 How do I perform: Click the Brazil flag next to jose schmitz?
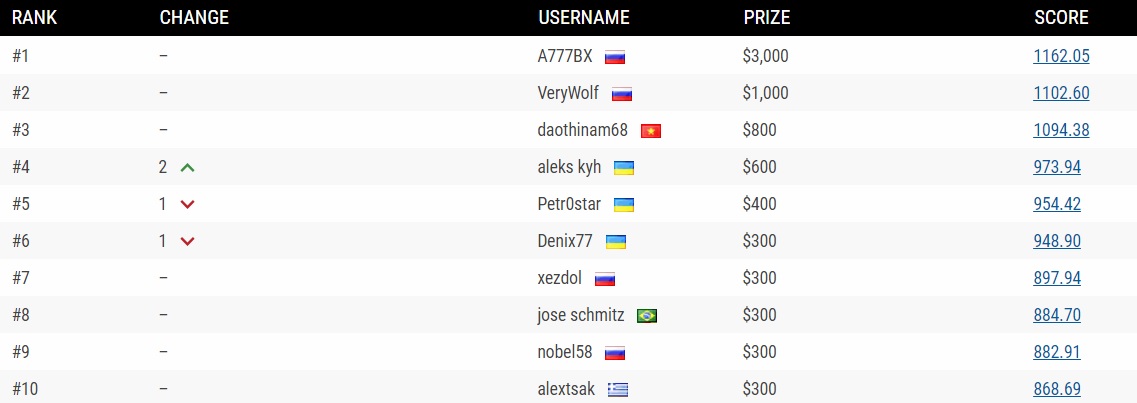click(647, 316)
